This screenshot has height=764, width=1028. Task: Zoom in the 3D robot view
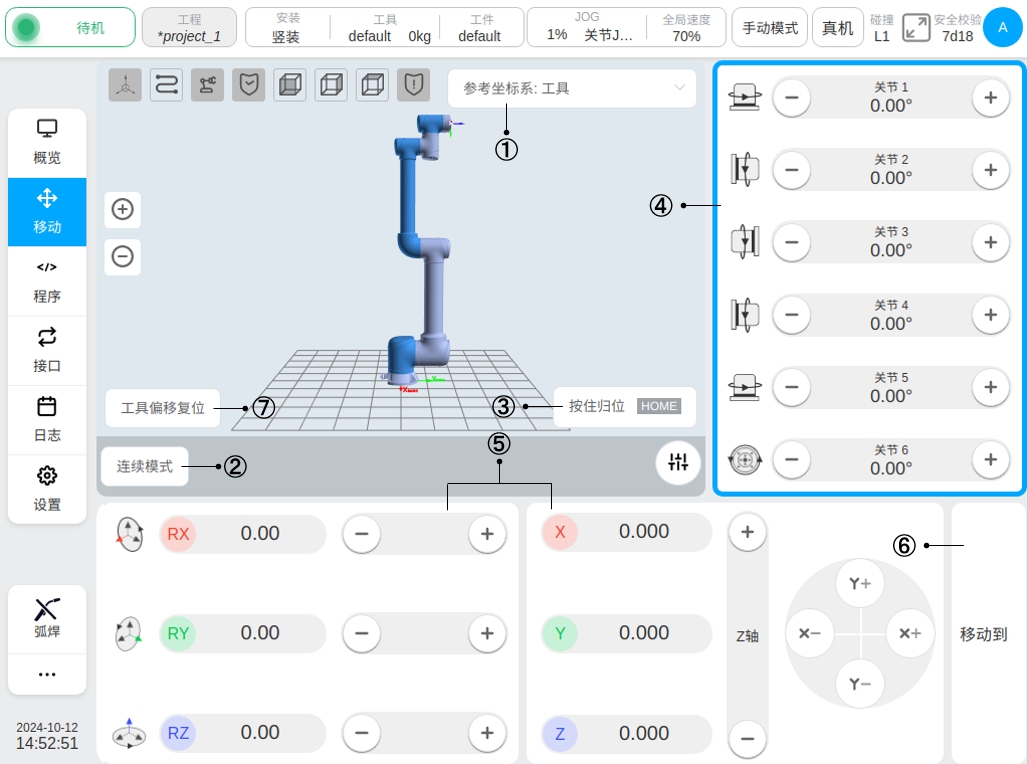[122, 209]
